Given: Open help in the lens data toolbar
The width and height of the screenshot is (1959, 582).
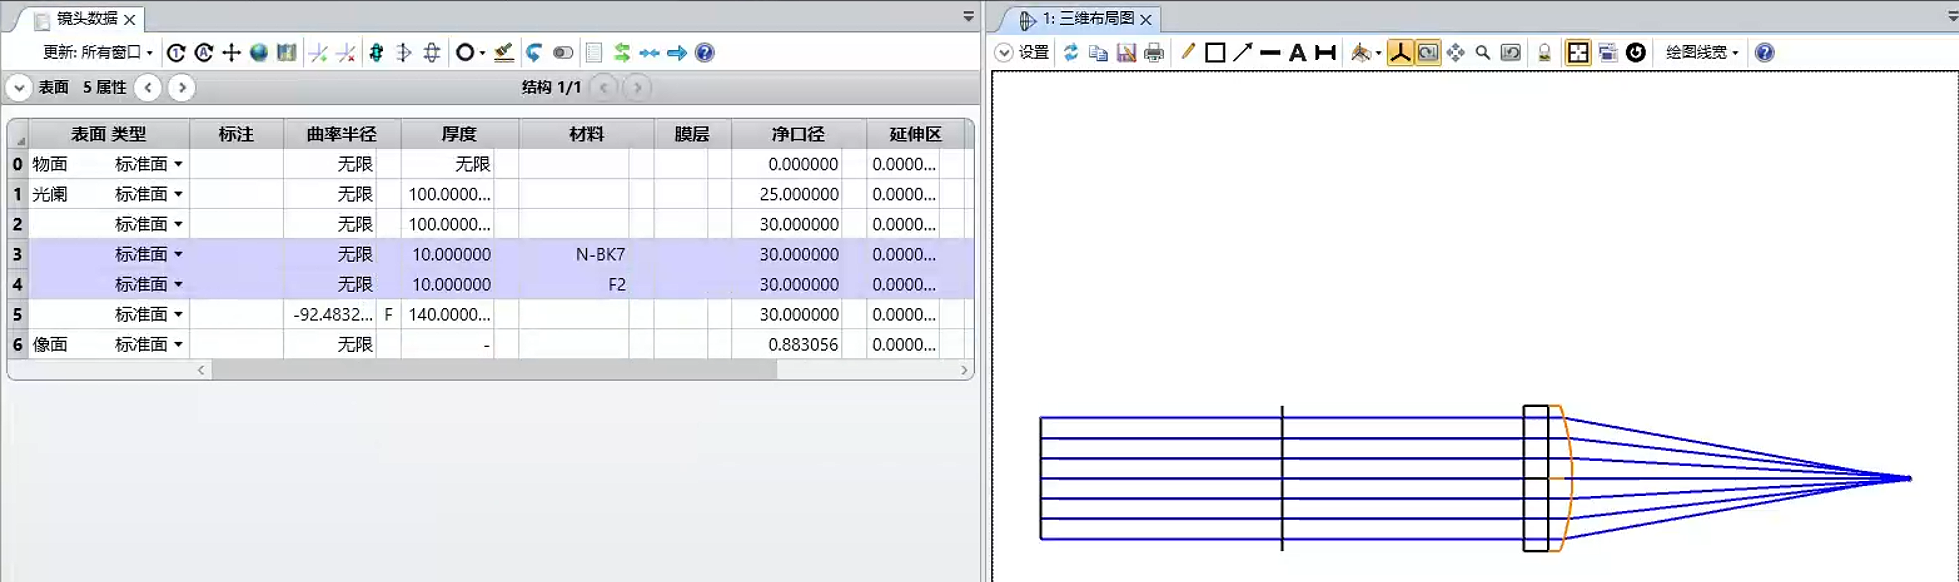Looking at the screenshot, I should tap(705, 53).
